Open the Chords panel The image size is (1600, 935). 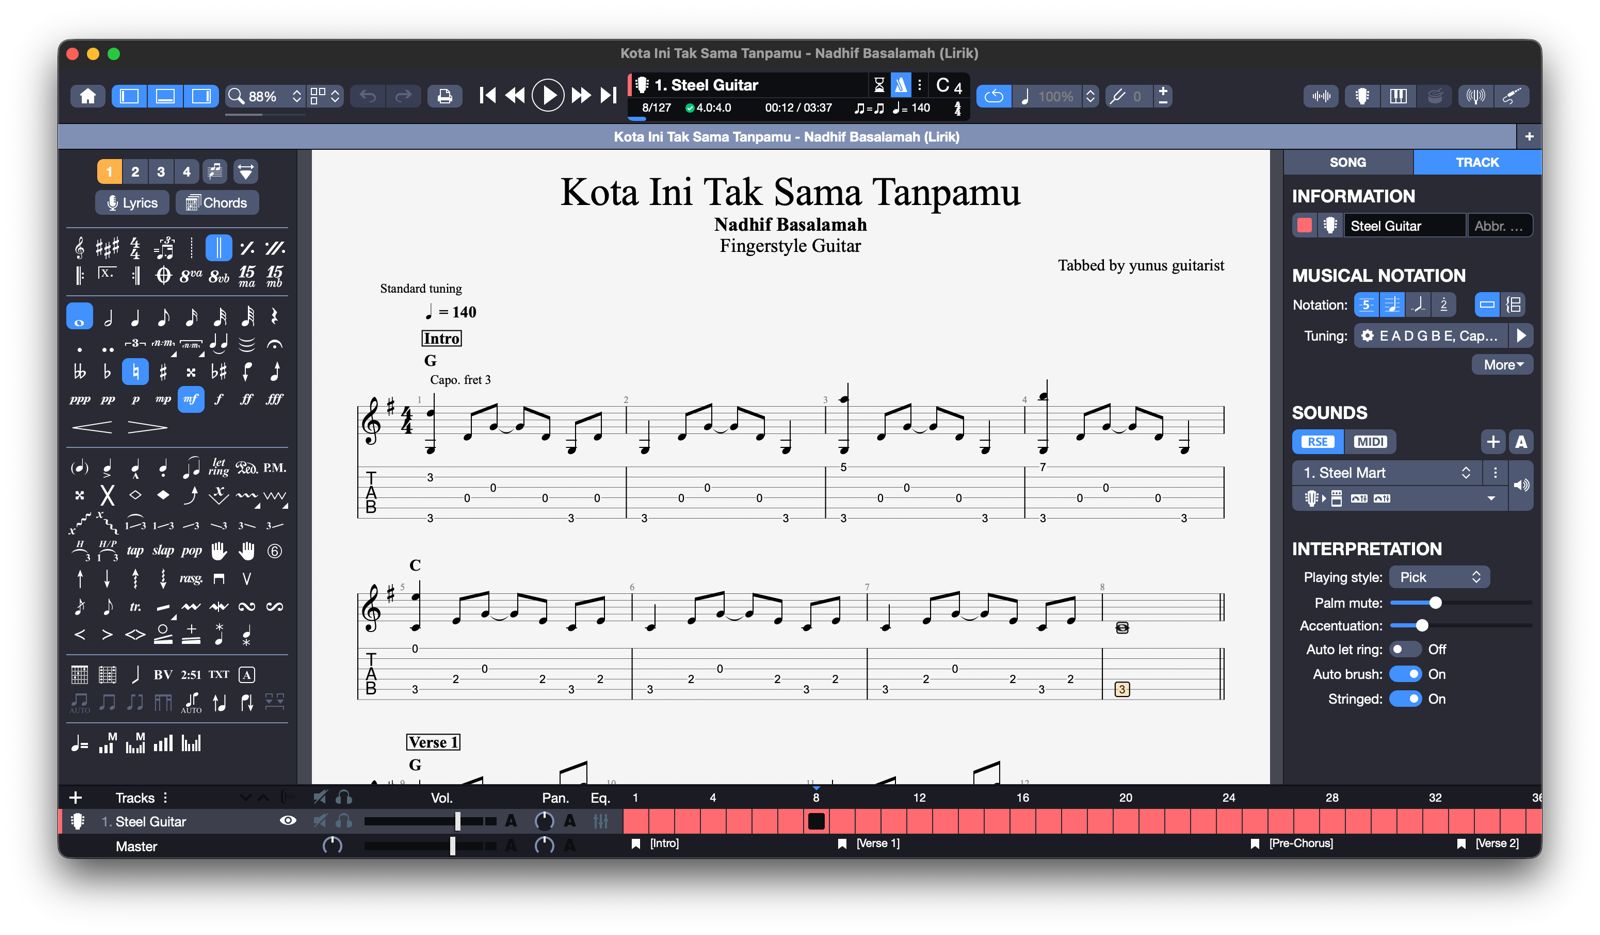point(217,203)
